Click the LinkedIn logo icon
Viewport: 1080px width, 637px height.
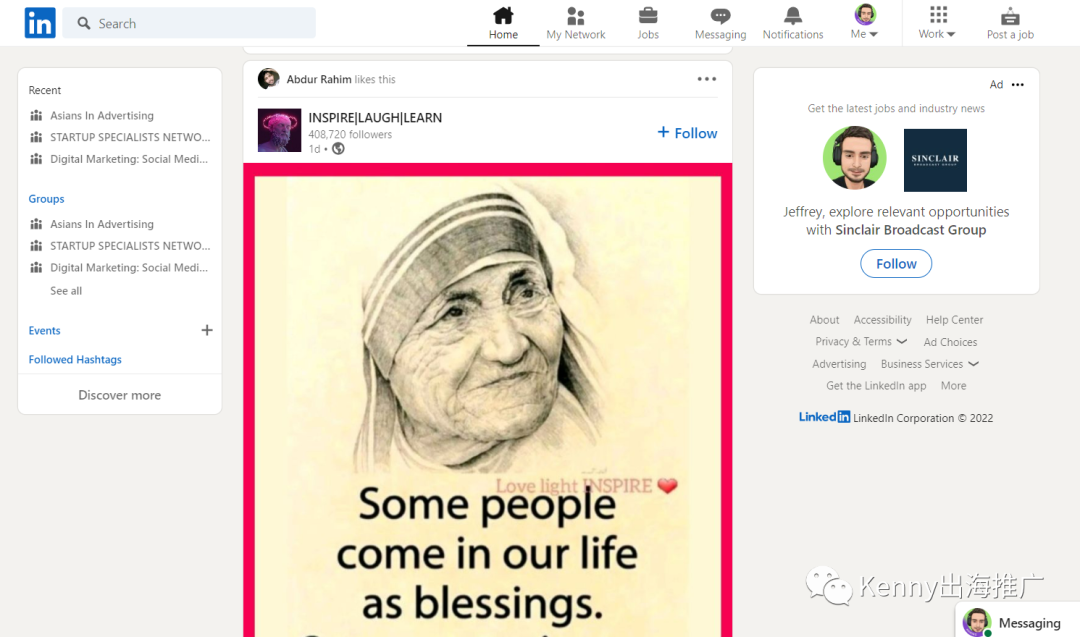40,23
